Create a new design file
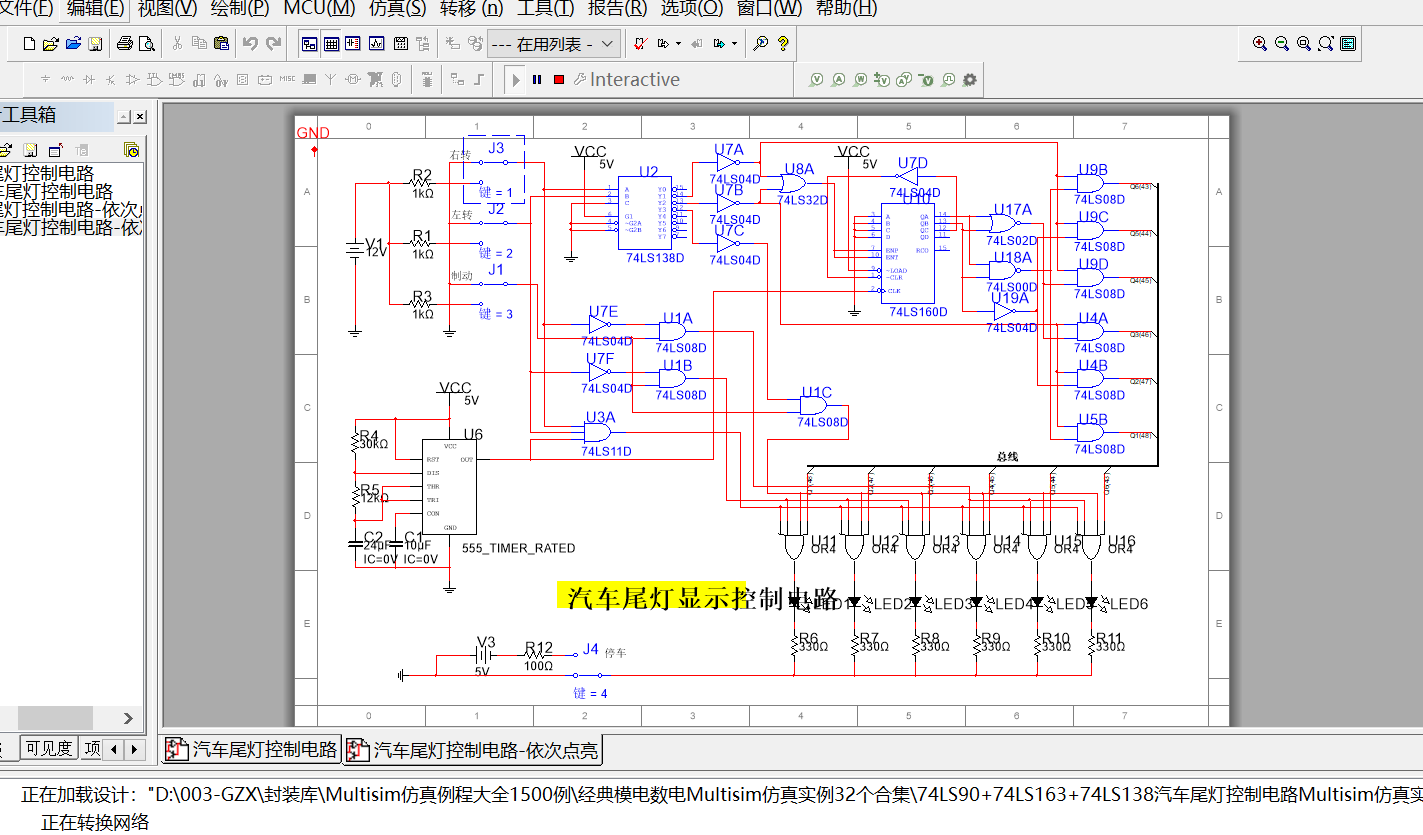The image size is (1423, 835). tap(29, 44)
